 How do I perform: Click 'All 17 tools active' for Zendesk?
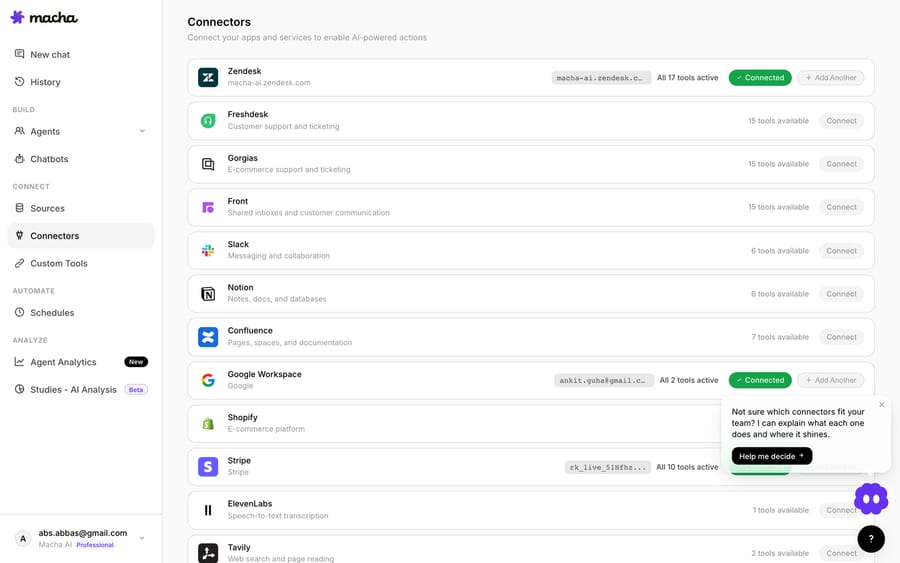point(687,77)
